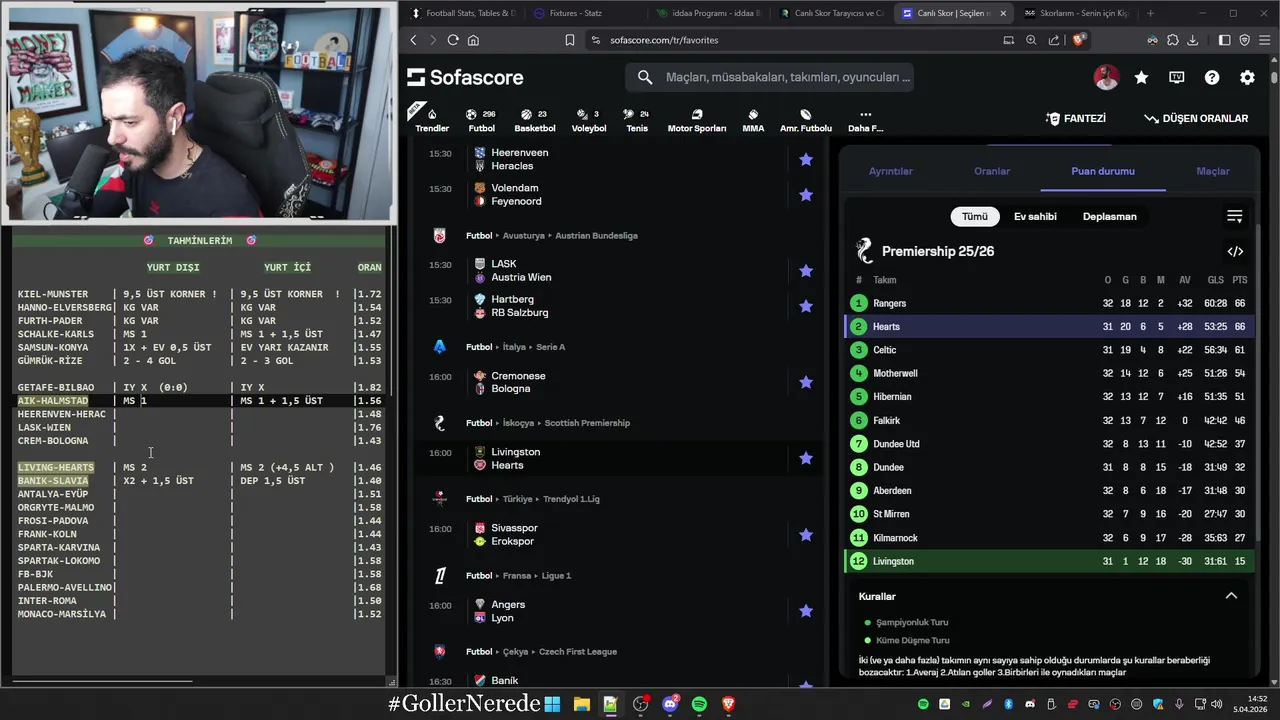
Task: Open the user profile avatar
Action: 1106,77
